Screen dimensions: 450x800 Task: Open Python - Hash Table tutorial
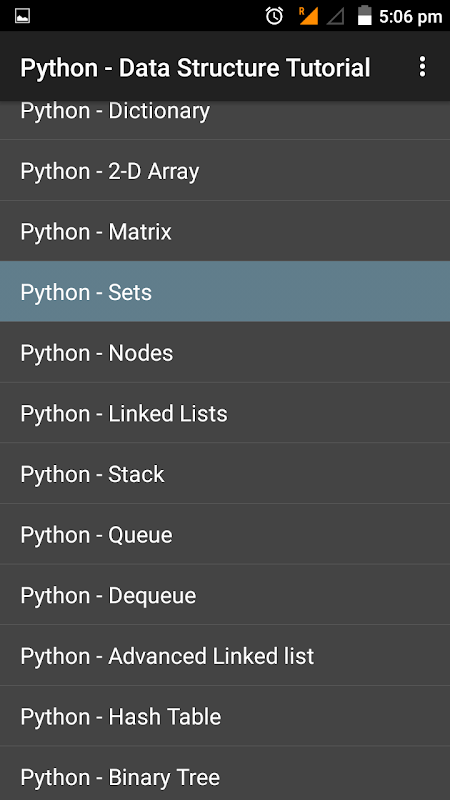click(225, 716)
